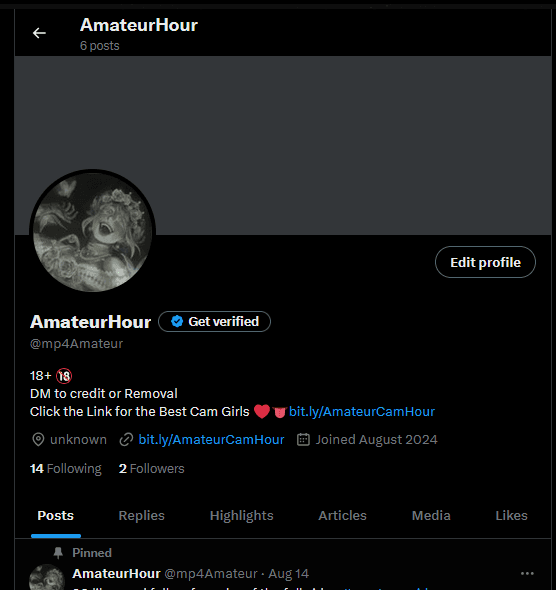556x590 pixels.
Task: Go back using the arrow icon
Action: pos(39,33)
